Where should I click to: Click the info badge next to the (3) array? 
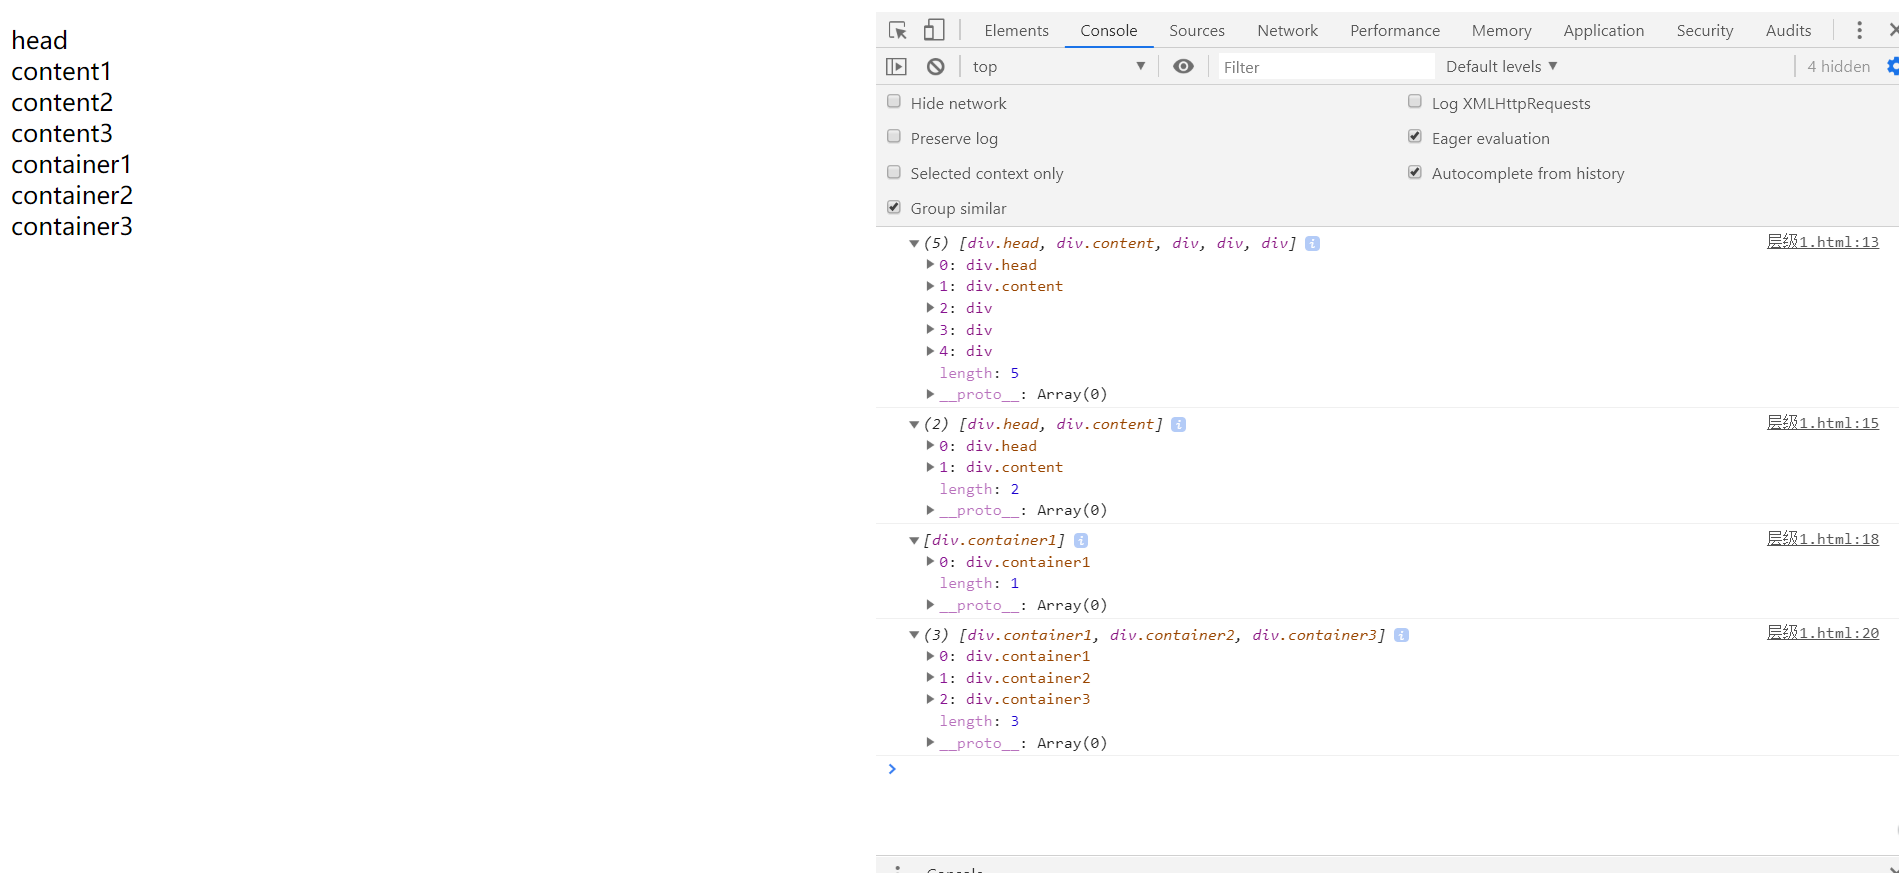[1401, 635]
